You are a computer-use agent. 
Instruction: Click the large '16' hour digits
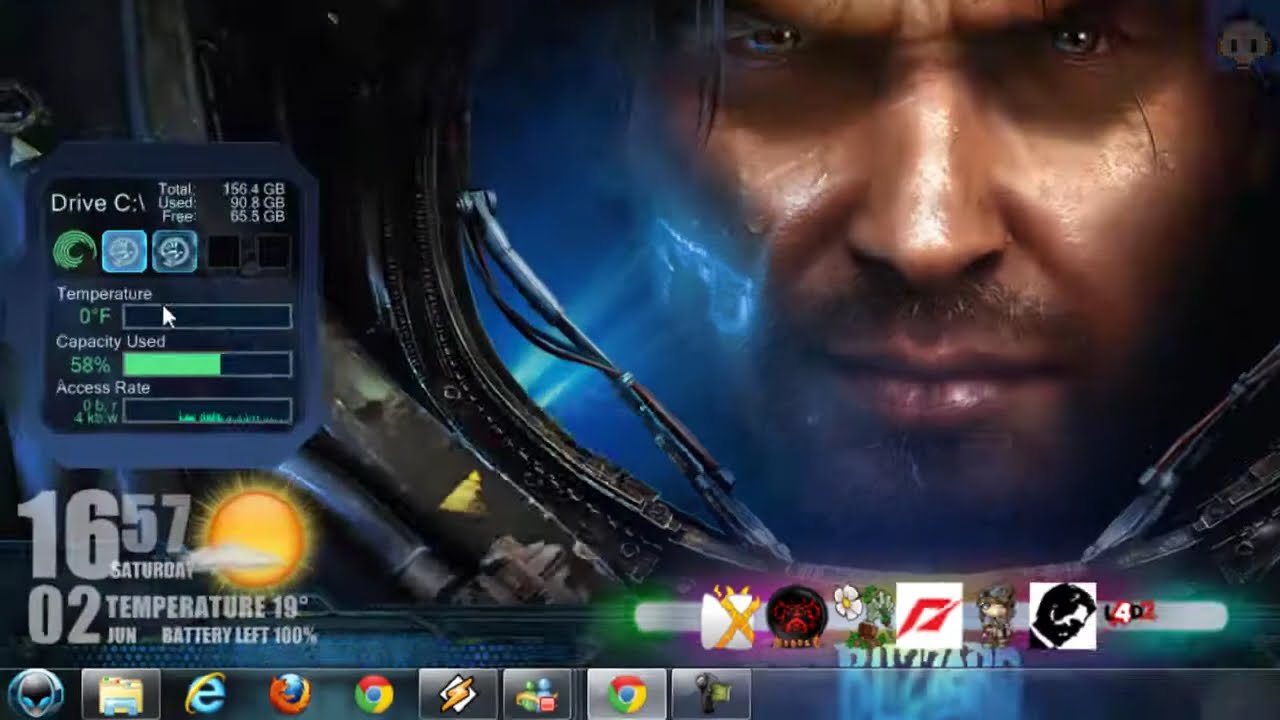(68, 537)
